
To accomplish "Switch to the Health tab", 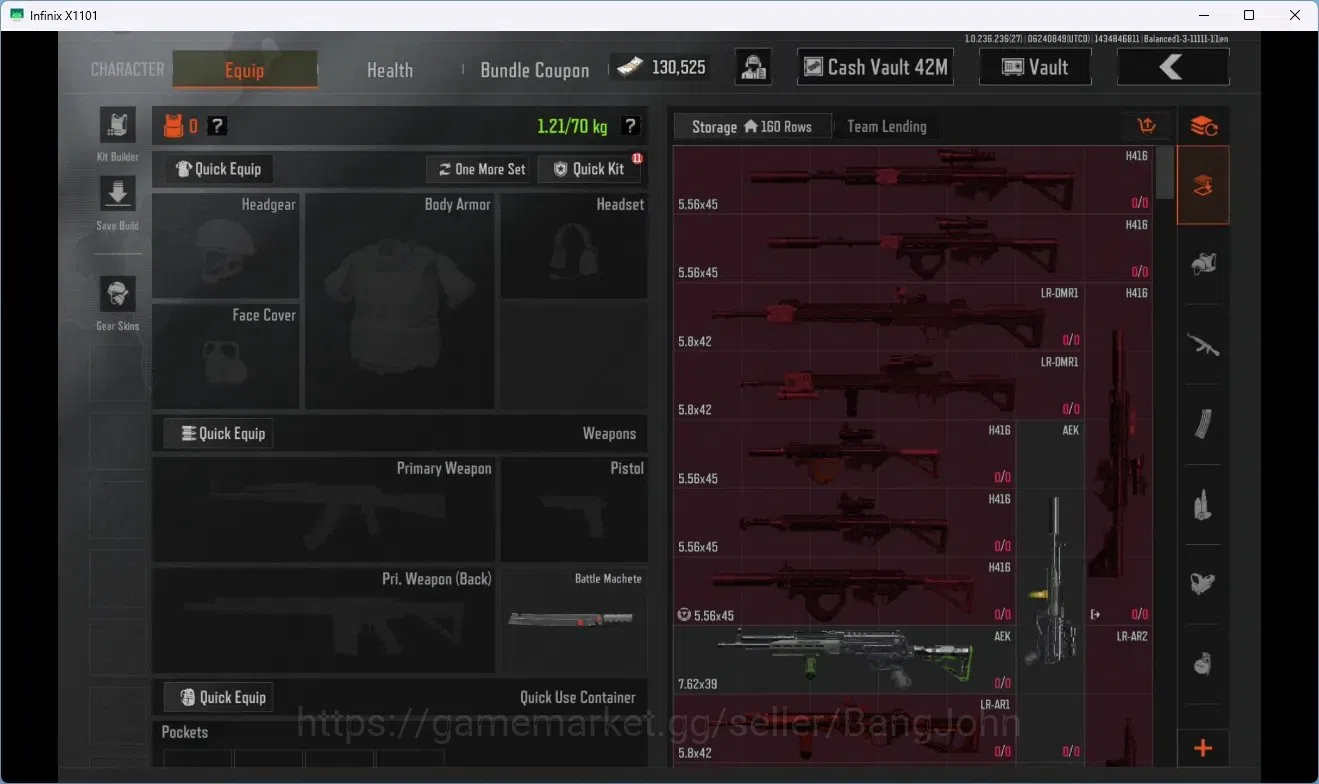I will (x=390, y=70).
